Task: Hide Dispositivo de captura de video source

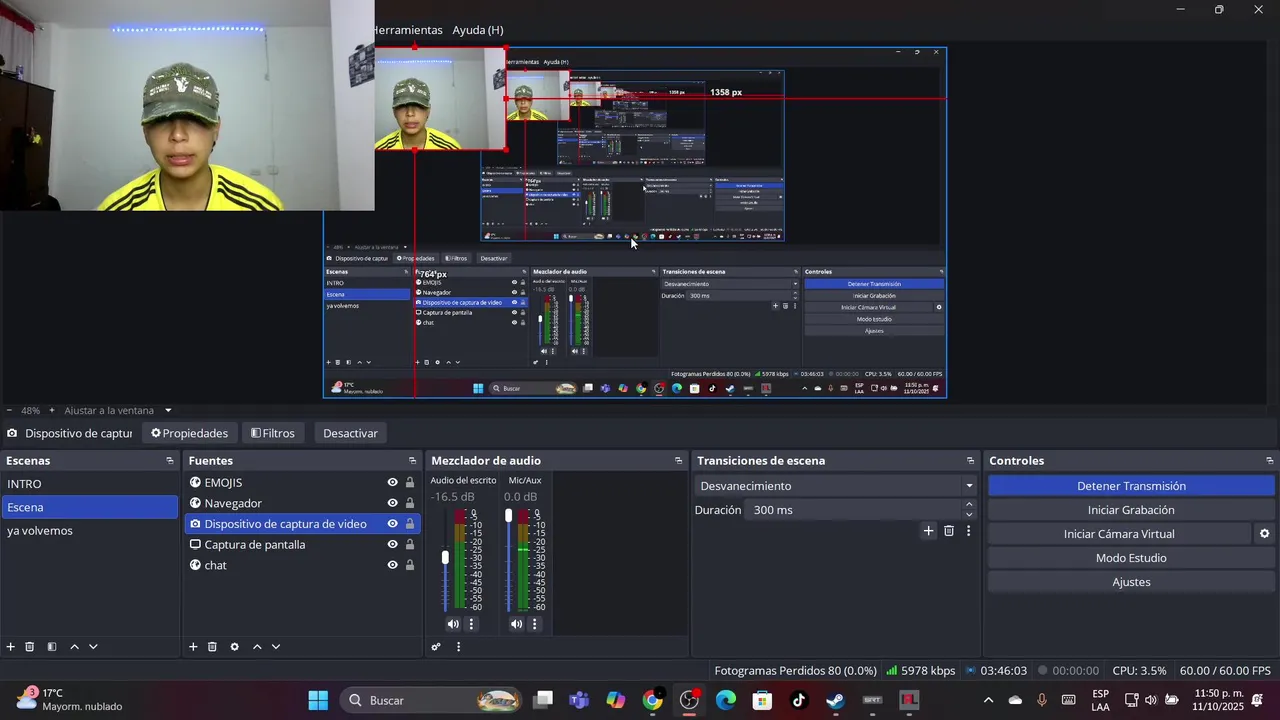Action: 392,524
